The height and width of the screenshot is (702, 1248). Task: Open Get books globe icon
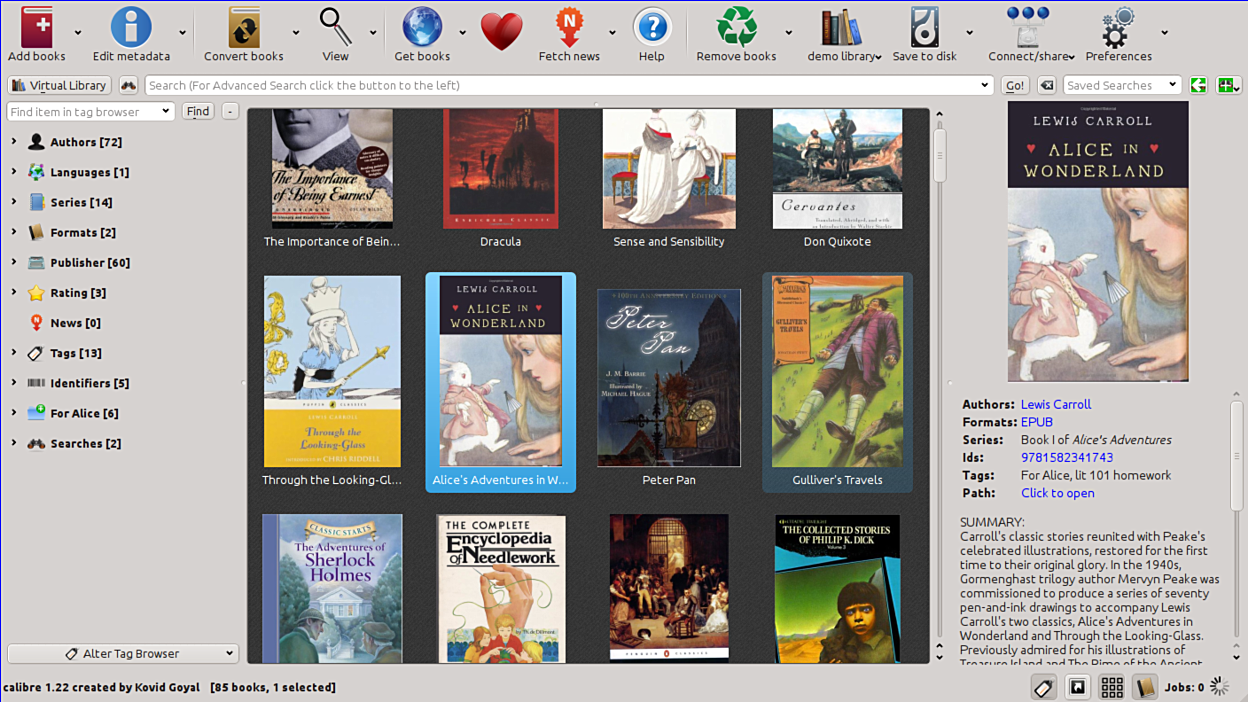click(422, 29)
